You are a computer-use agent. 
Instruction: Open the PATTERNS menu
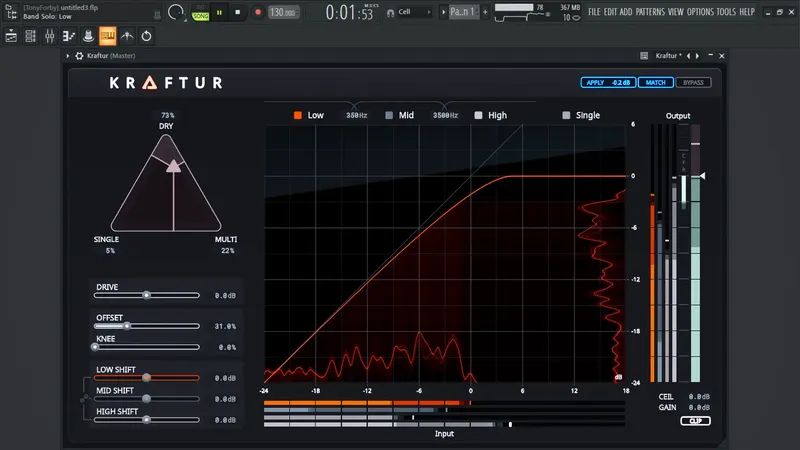click(x=650, y=12)
